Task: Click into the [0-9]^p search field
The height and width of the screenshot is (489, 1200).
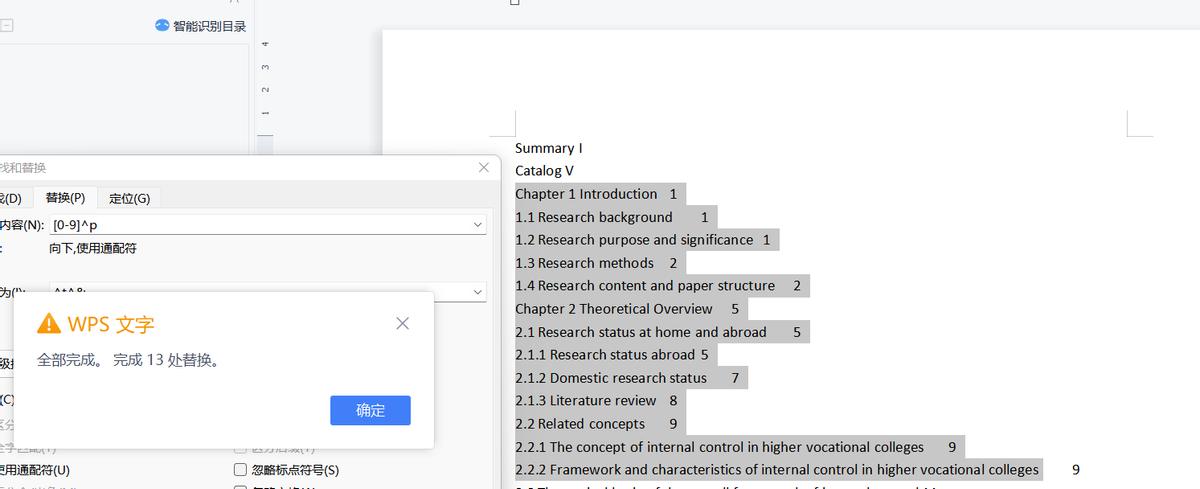Action: point(260,225)
